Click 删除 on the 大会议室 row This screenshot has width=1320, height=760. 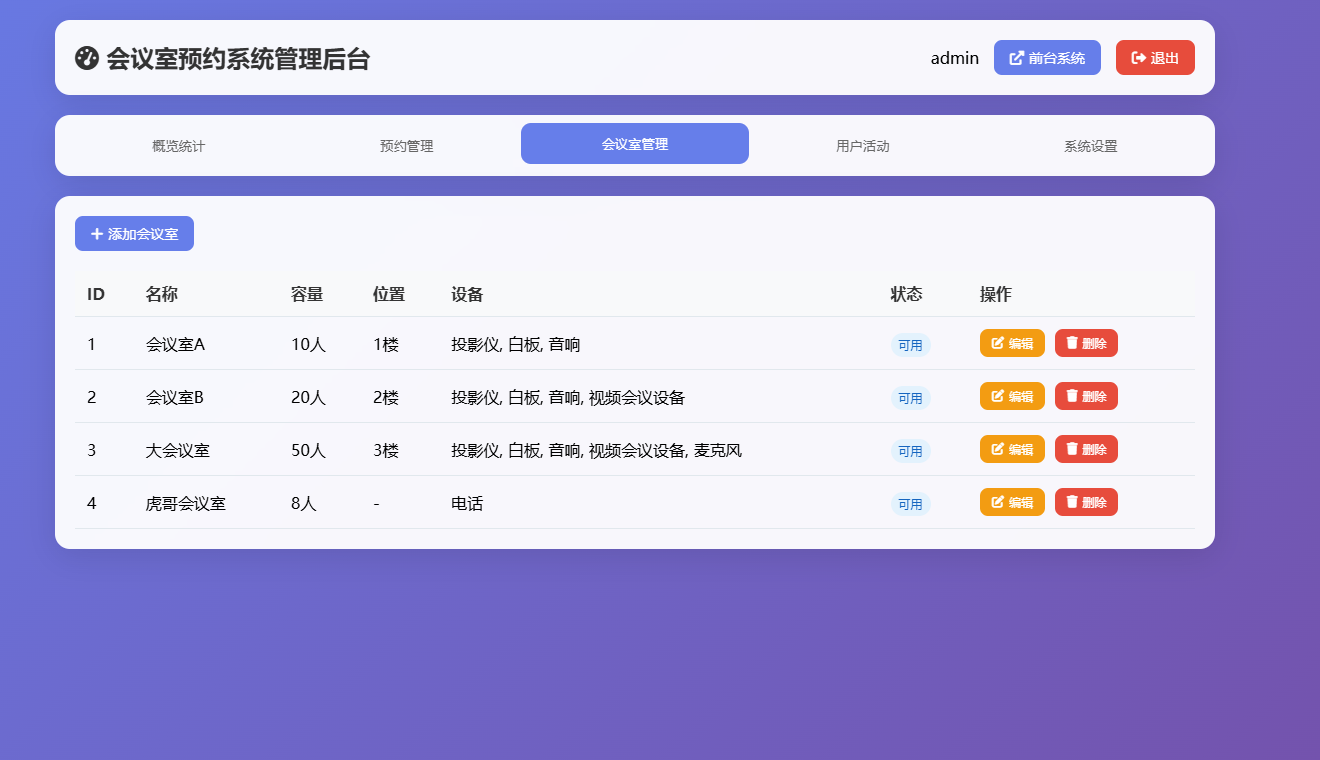coord(1086,449)
